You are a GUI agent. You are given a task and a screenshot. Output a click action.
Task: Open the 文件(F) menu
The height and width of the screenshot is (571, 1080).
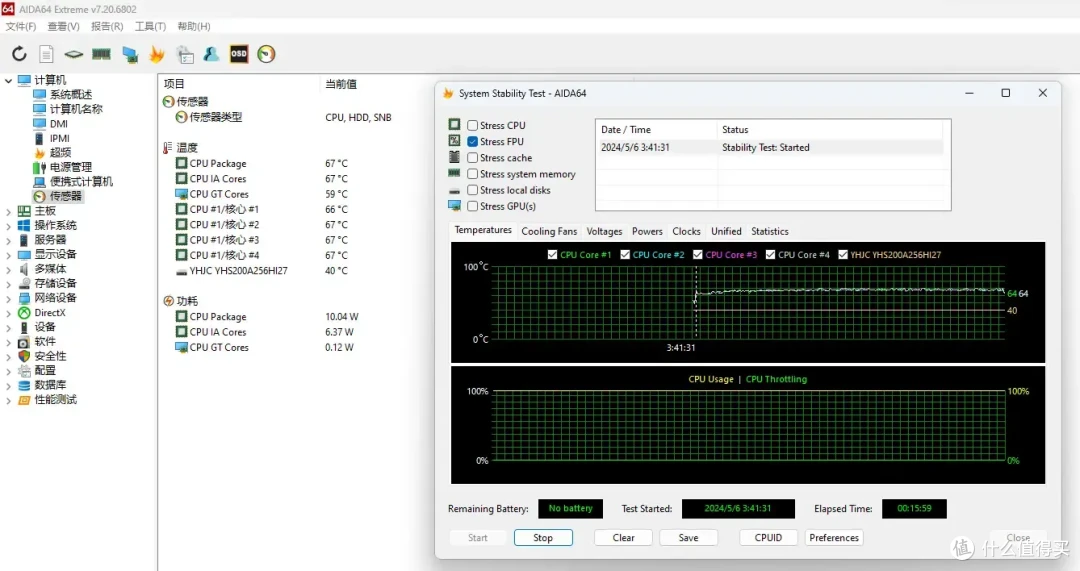pyautogui.click(x=21, y=26)
